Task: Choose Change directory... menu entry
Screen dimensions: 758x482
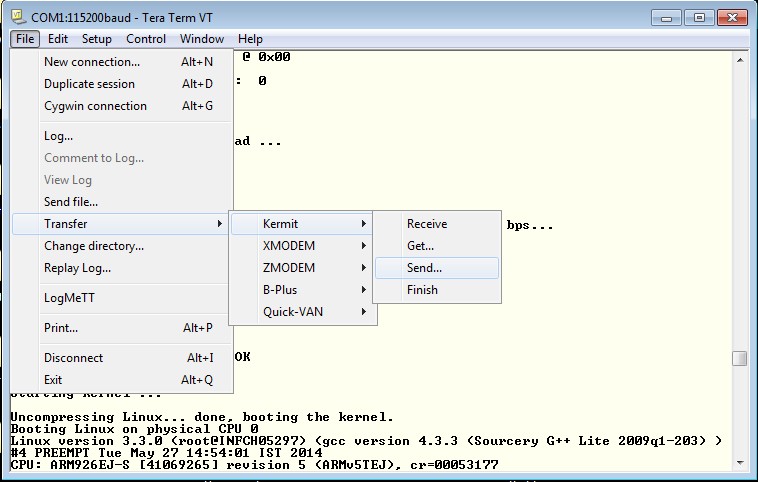Action: point(122,246)
